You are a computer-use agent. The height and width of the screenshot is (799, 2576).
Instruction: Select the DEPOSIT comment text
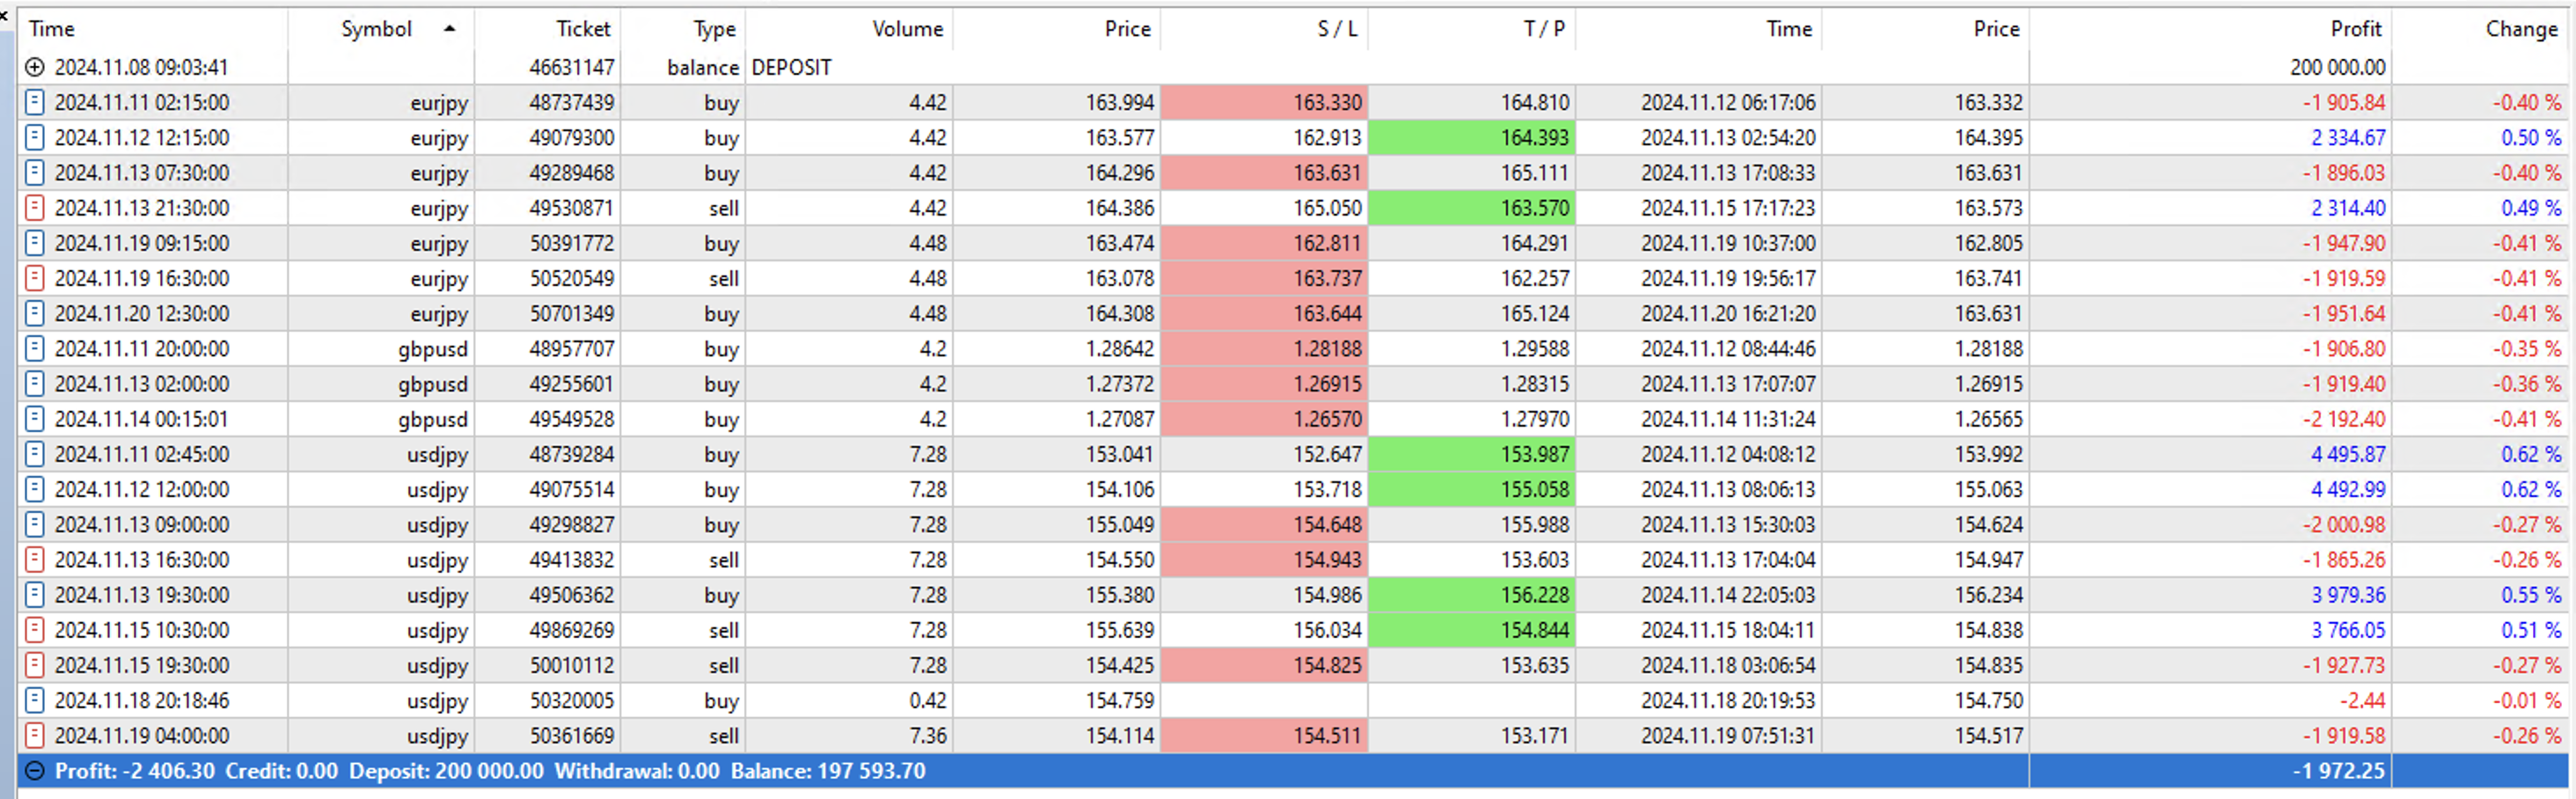(791, 67)
